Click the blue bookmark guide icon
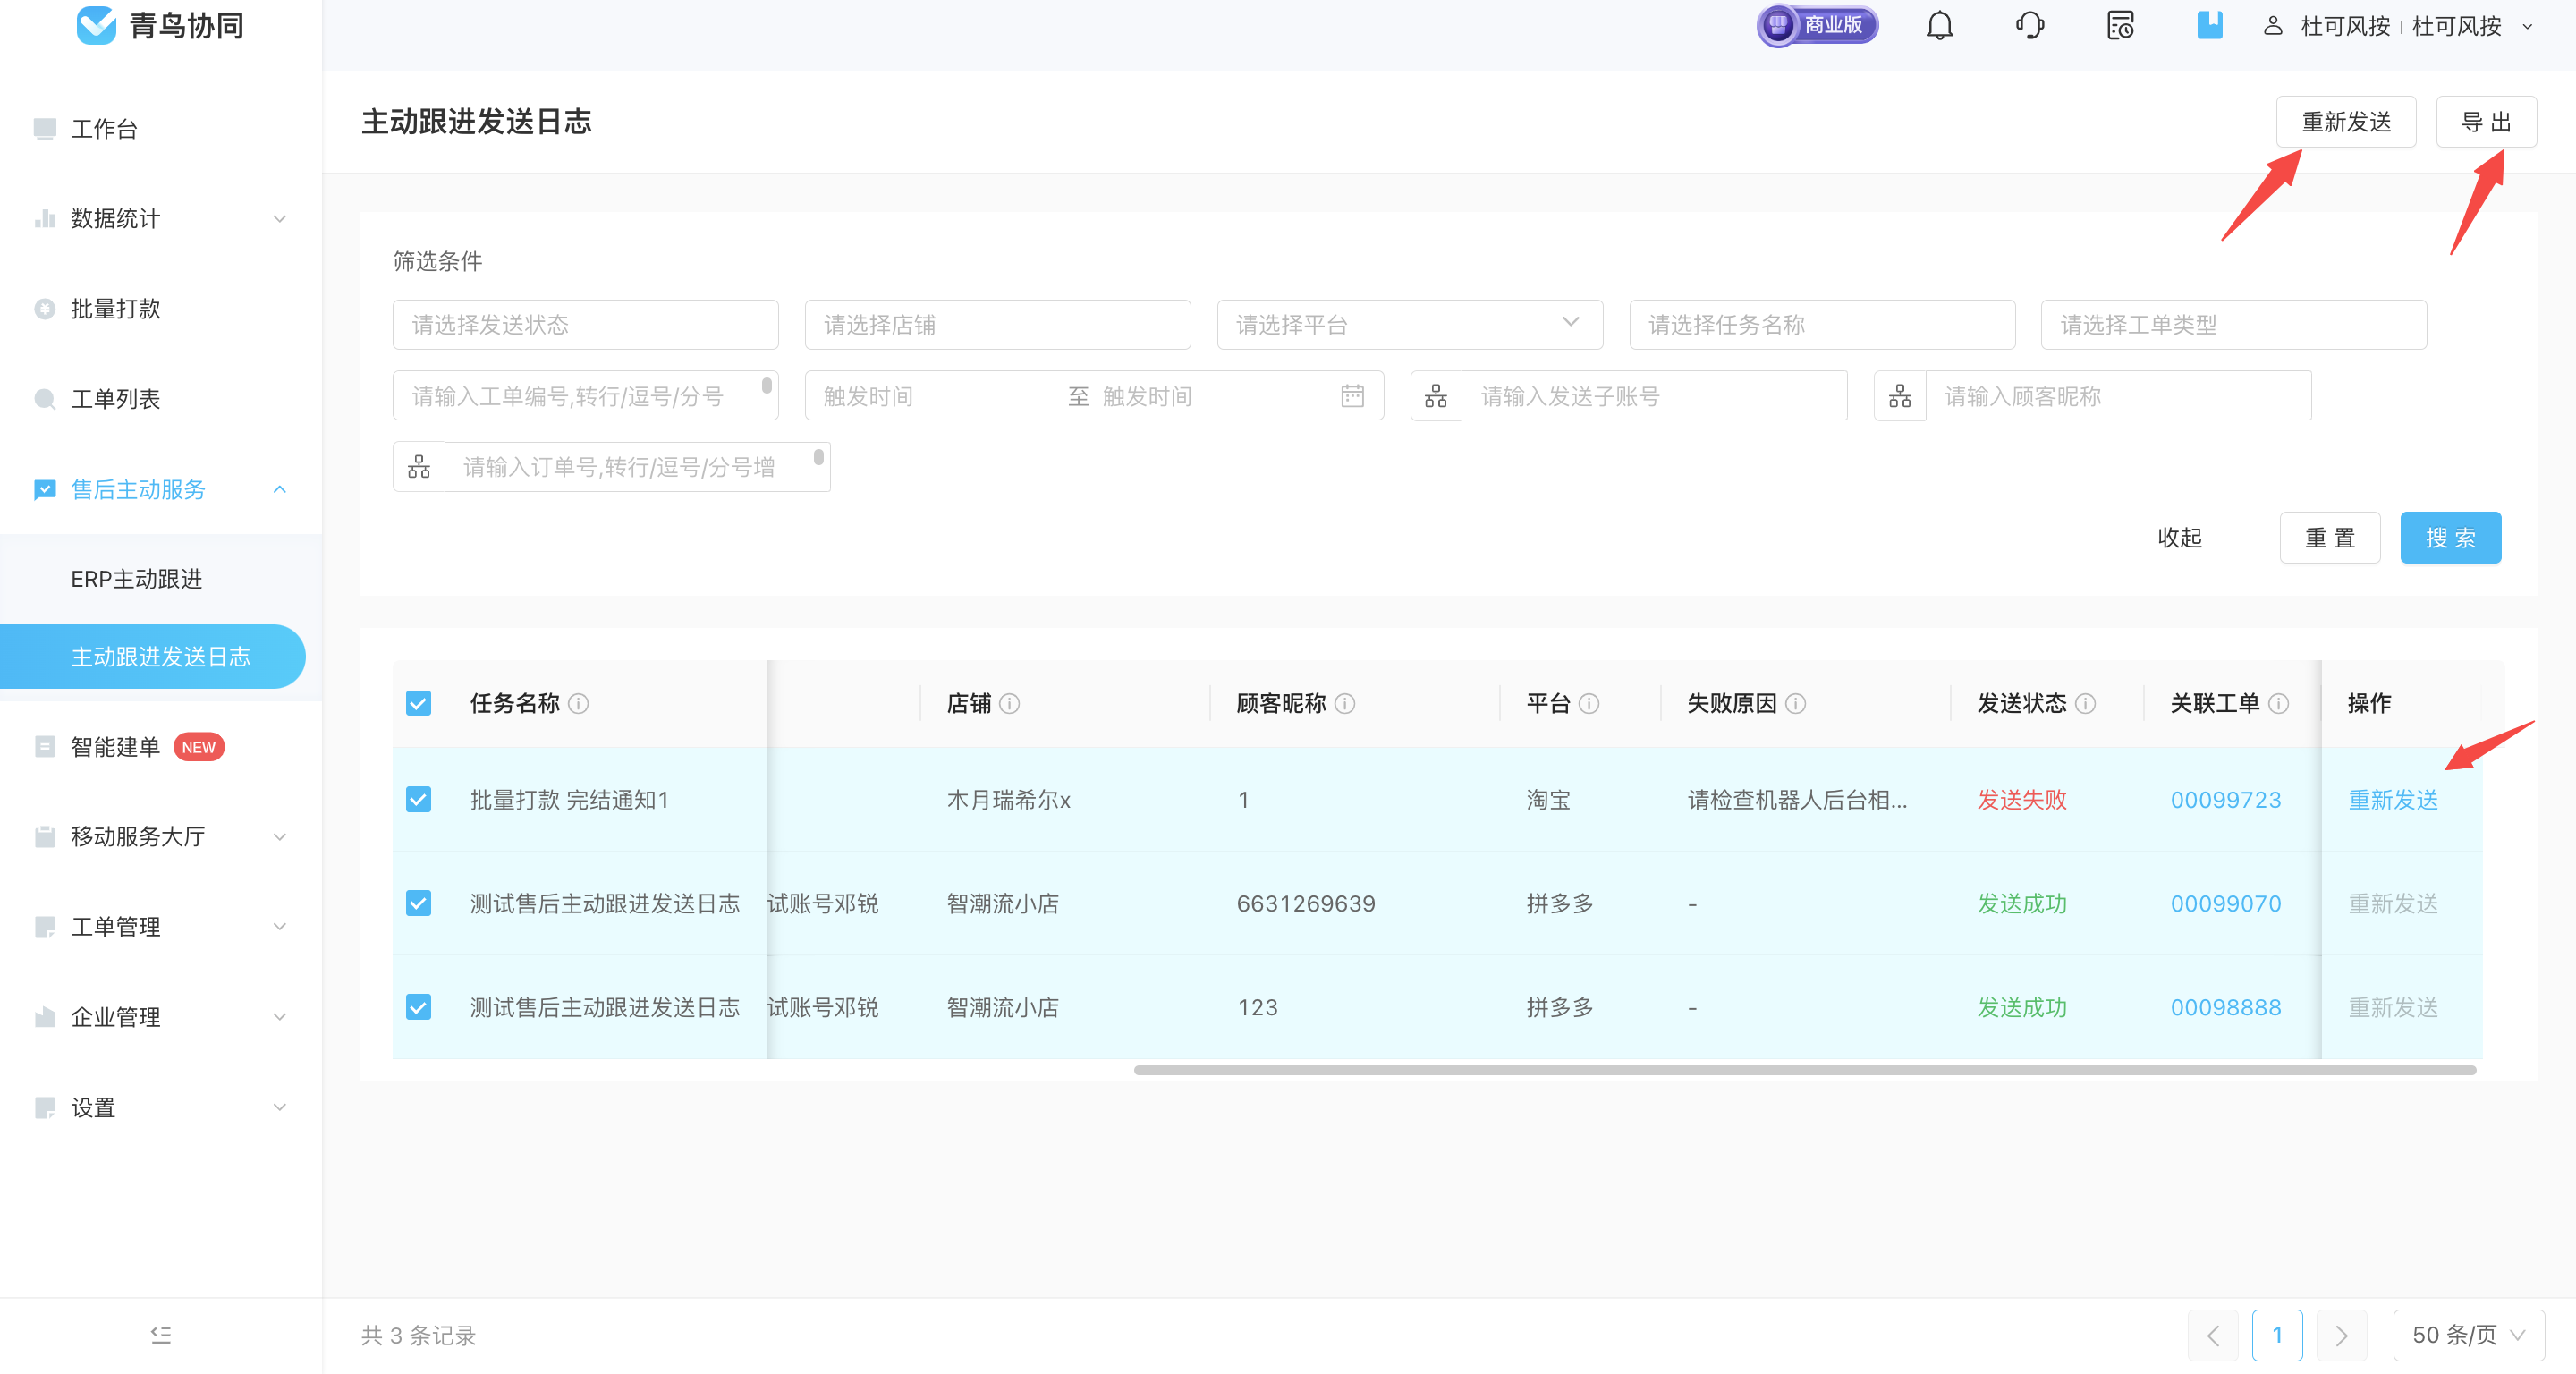The image size is (2576, 1374). 2209,25
